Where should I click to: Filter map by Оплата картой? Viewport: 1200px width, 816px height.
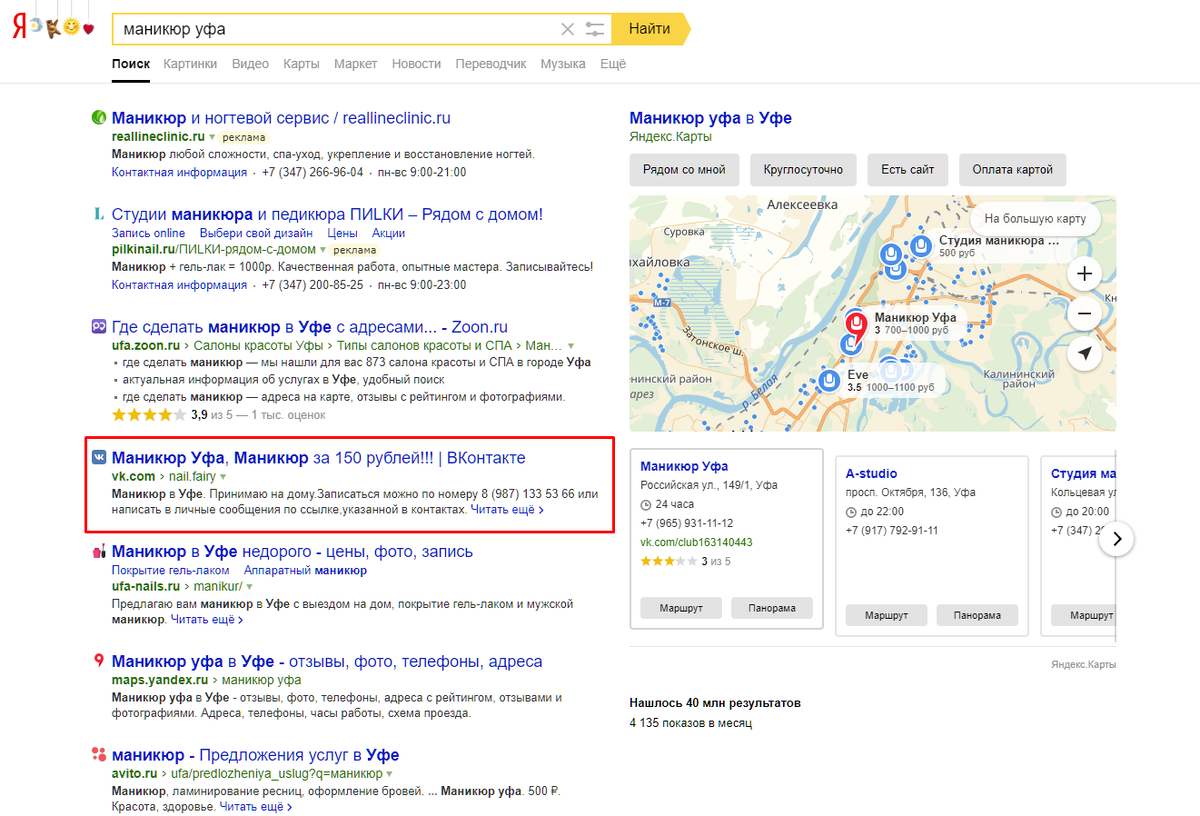(1012, 170)
